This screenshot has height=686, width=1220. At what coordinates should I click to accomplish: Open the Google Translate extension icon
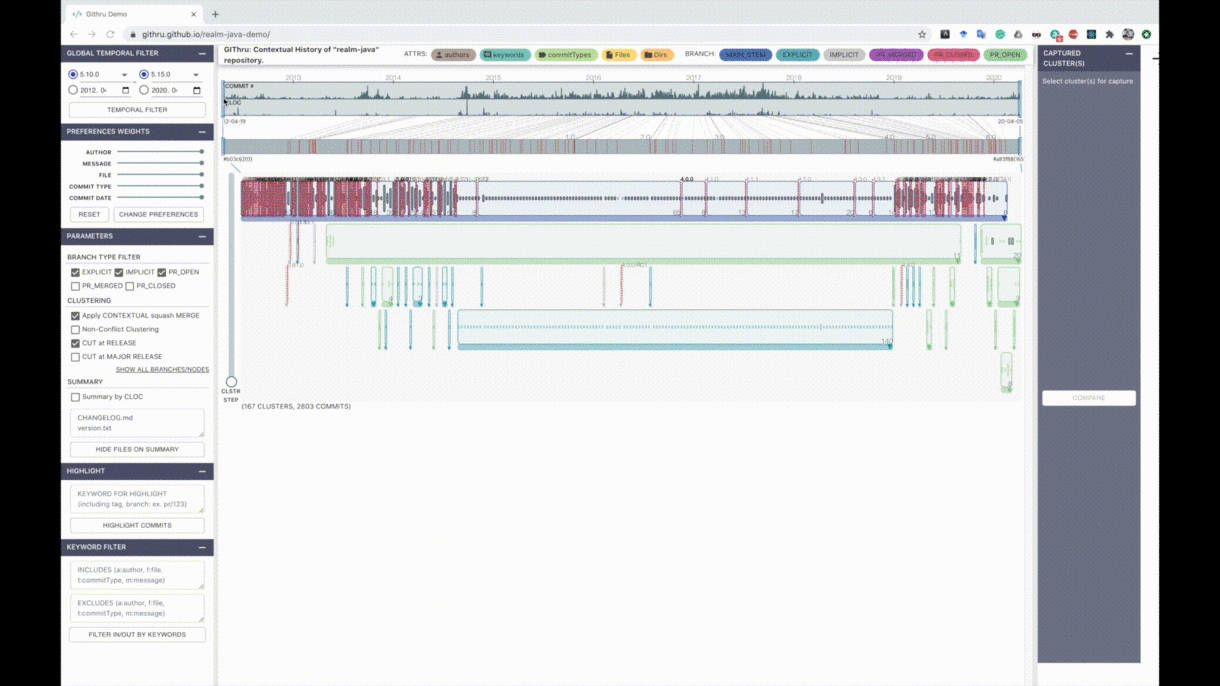[x=981, y=34]
